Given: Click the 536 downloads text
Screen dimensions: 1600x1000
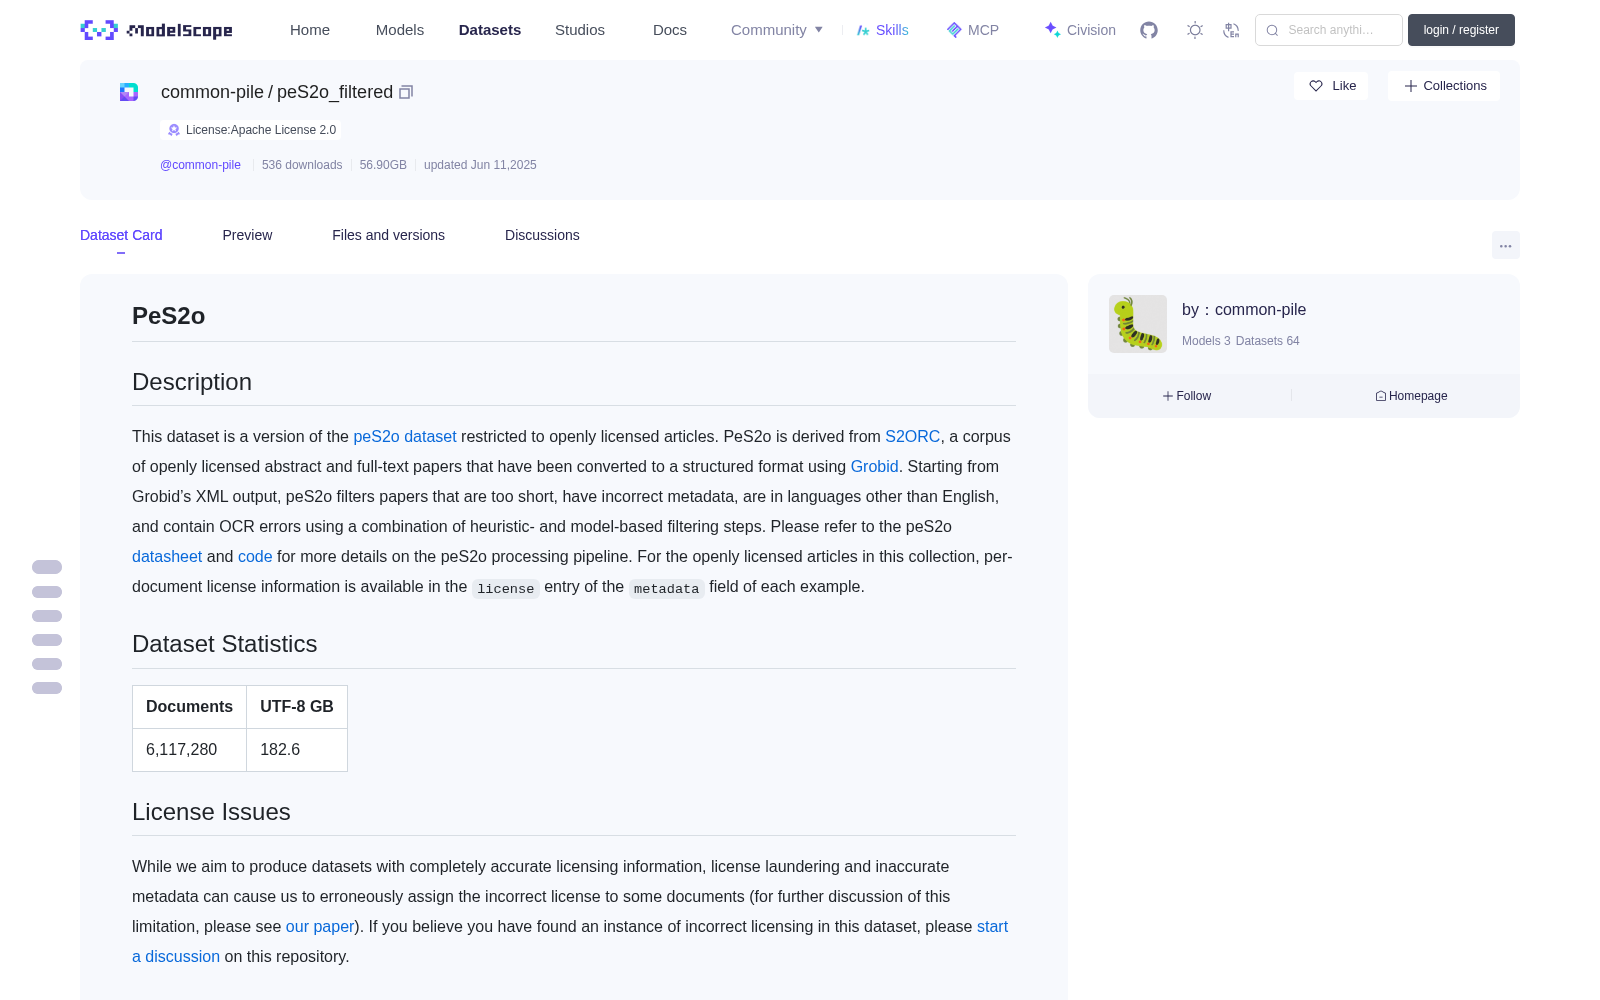Looking at the screenshot, I should point(302,165).
